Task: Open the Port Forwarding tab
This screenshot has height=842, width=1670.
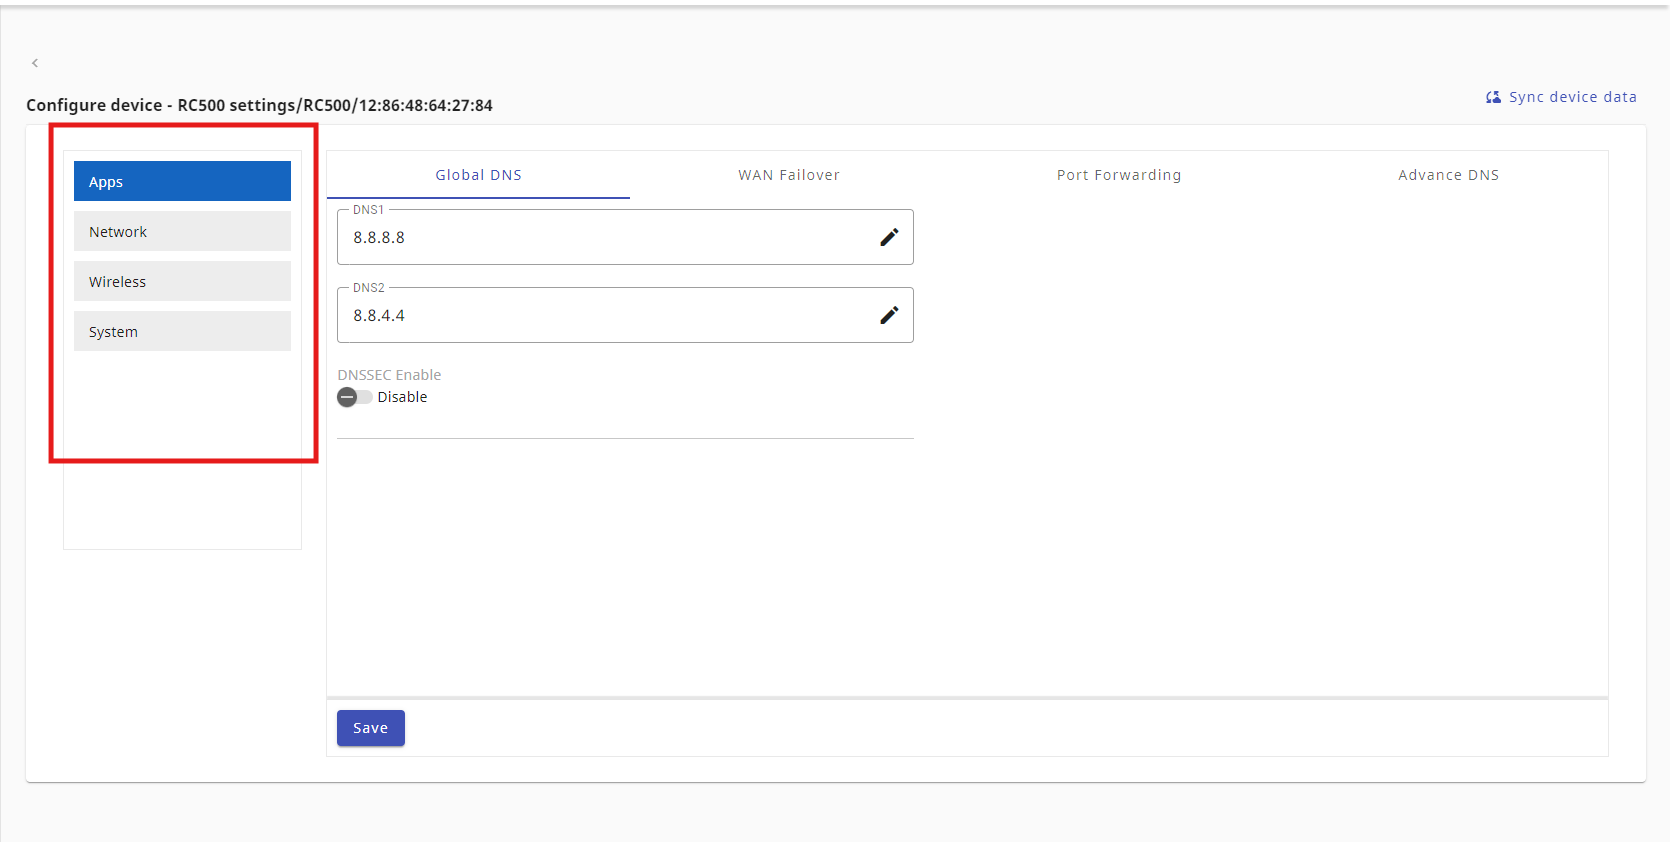Action: (x=1119, y=175)
